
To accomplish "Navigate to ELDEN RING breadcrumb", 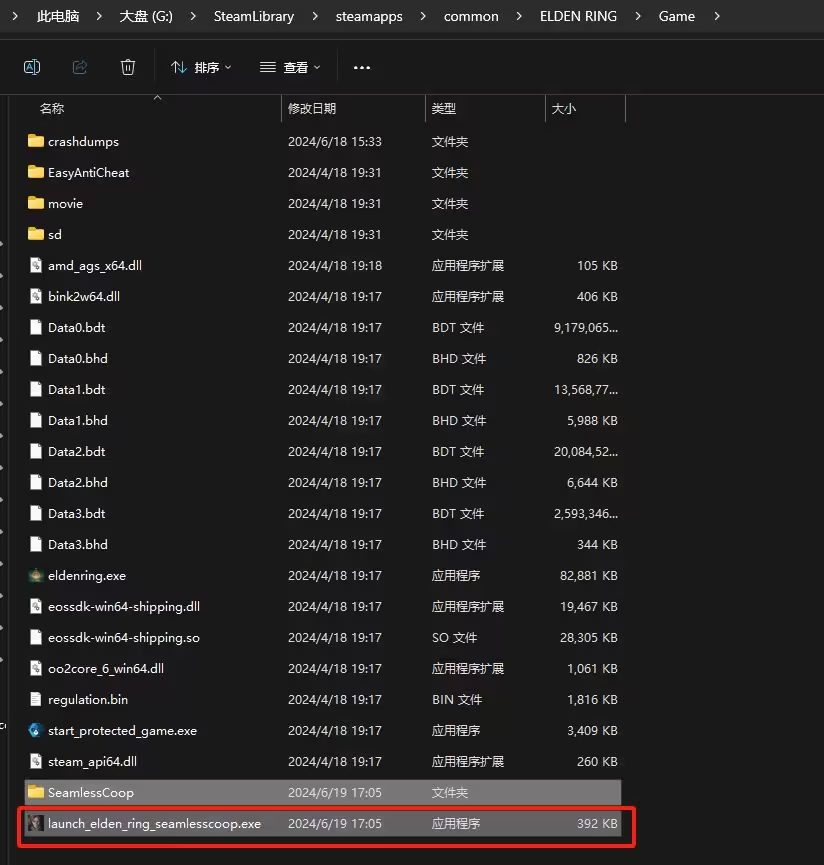I will click(x=578, y=17).
